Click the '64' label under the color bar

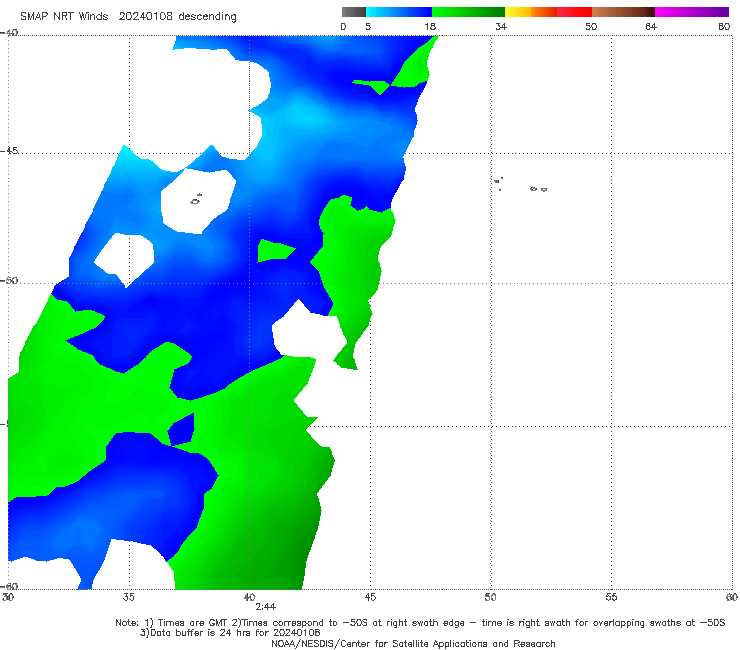pyautogui.click(x=651, y=26)
